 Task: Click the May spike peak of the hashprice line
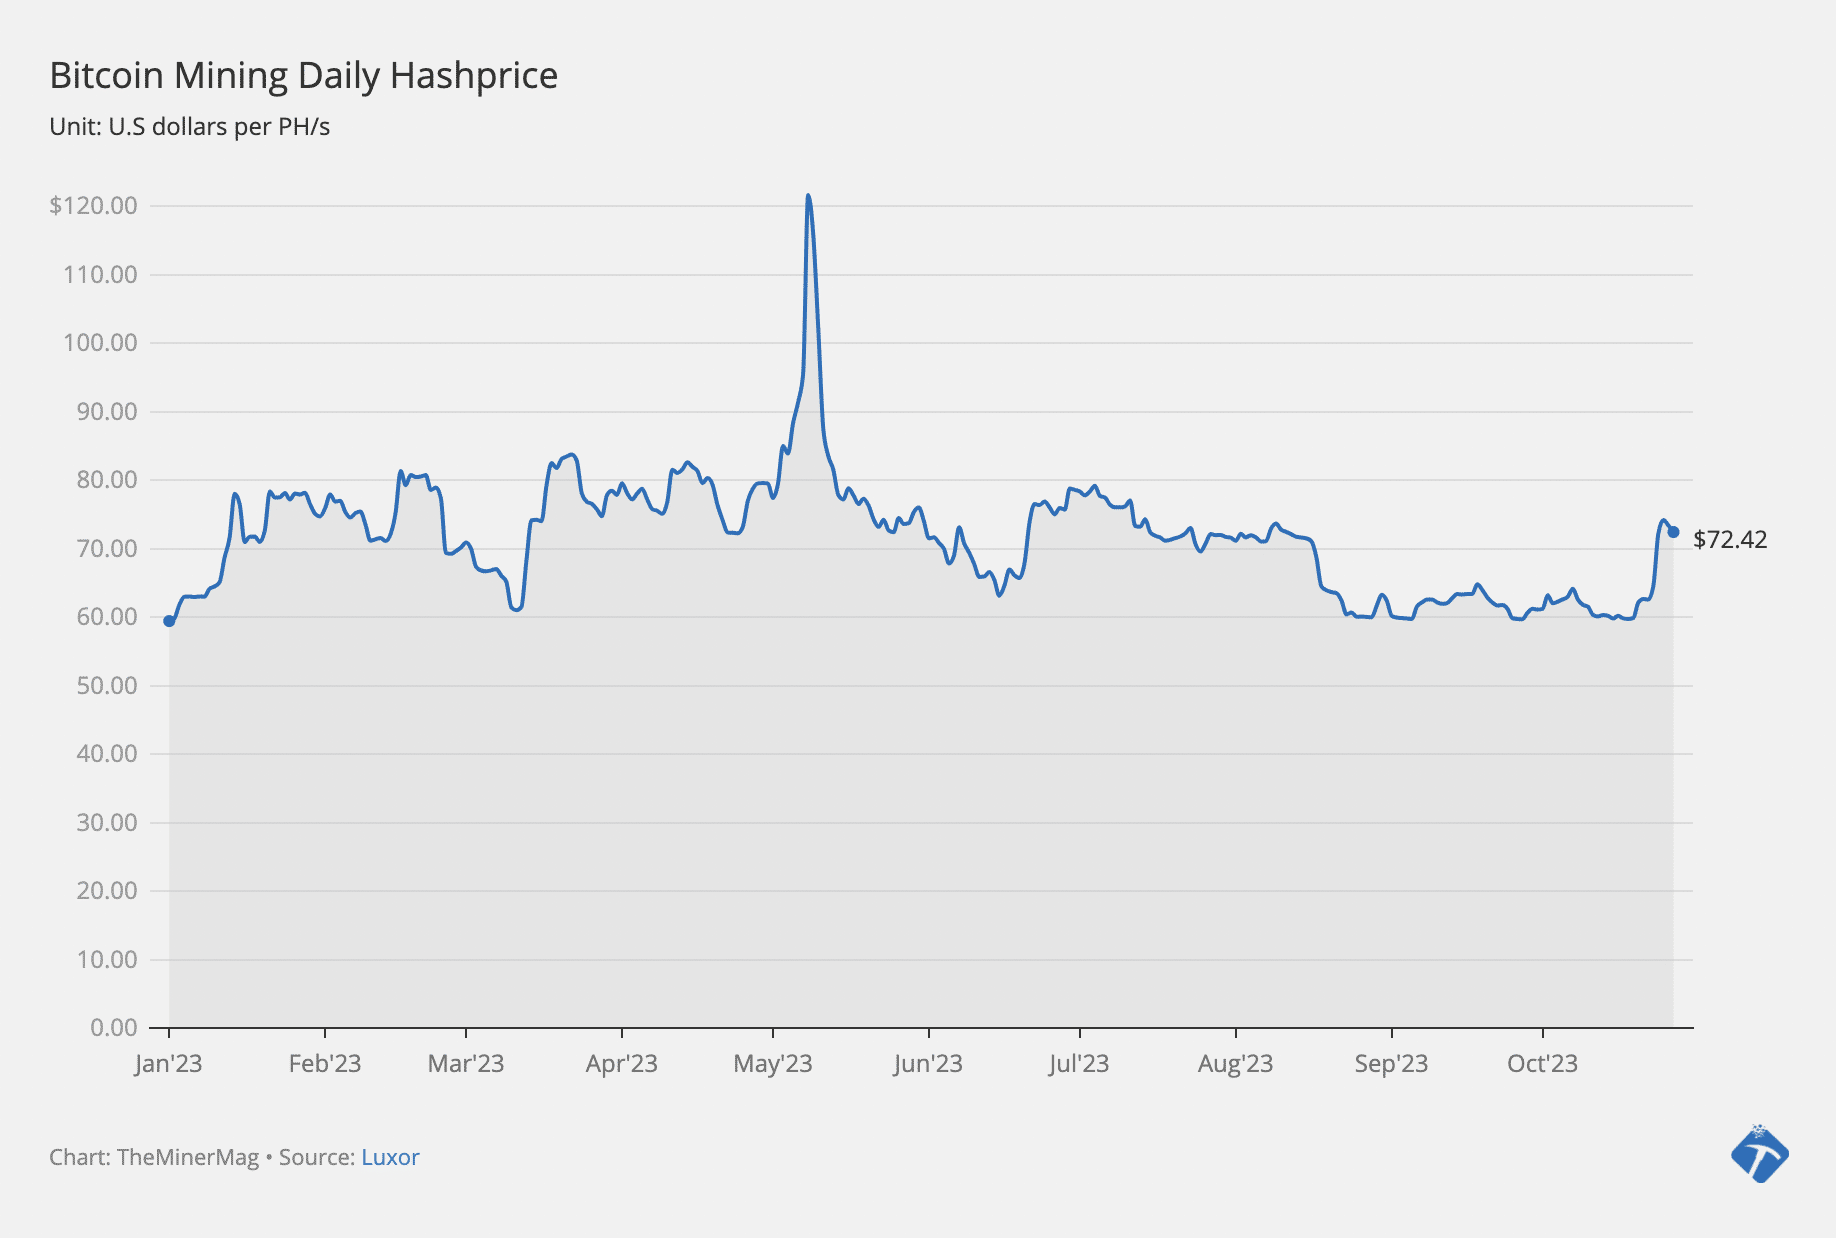click(x=808, y=196)
